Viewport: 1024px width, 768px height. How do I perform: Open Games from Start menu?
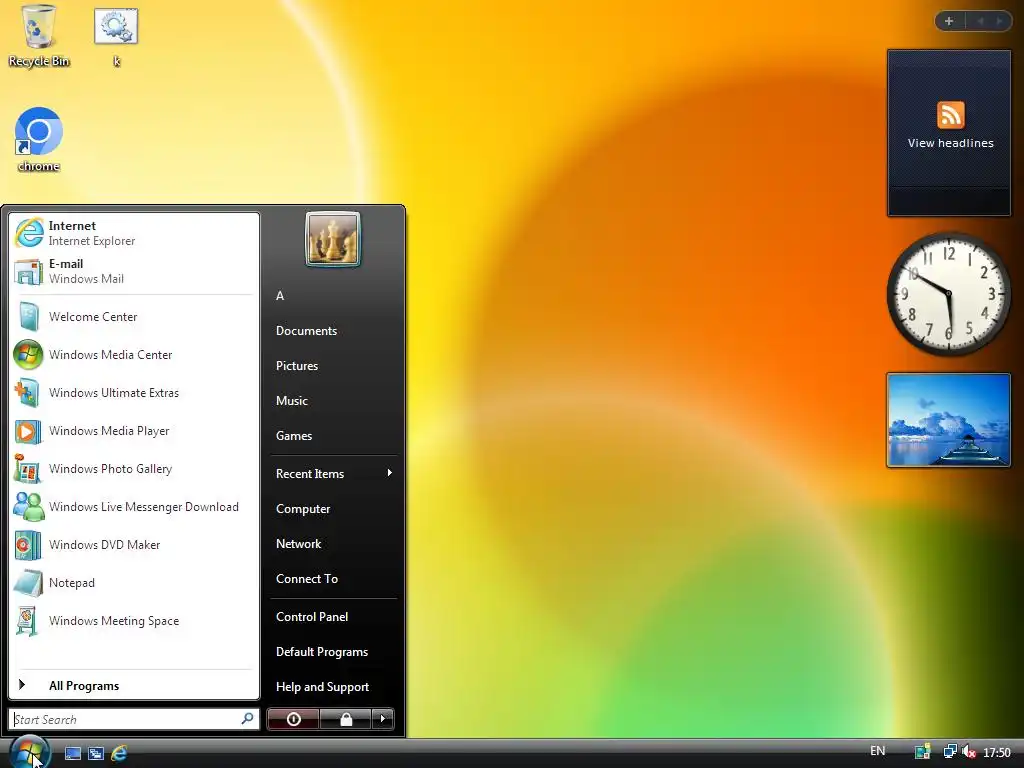[333, 436]
